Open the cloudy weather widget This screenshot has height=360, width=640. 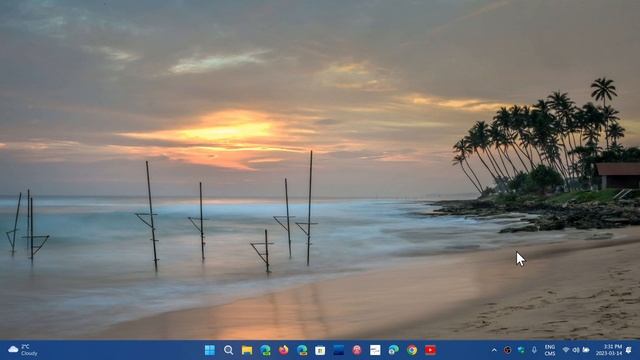click(23, 350)
